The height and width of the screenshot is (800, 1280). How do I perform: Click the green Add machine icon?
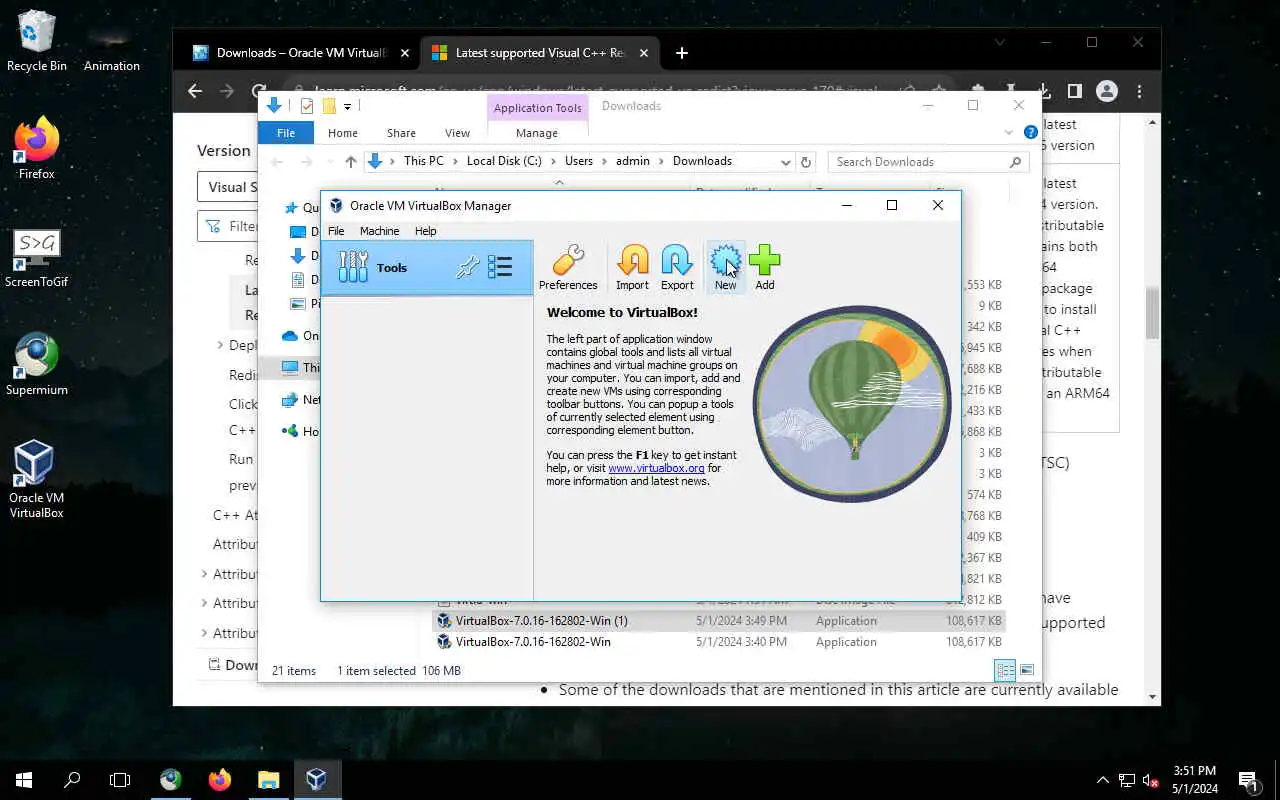(x=765, y=268)
